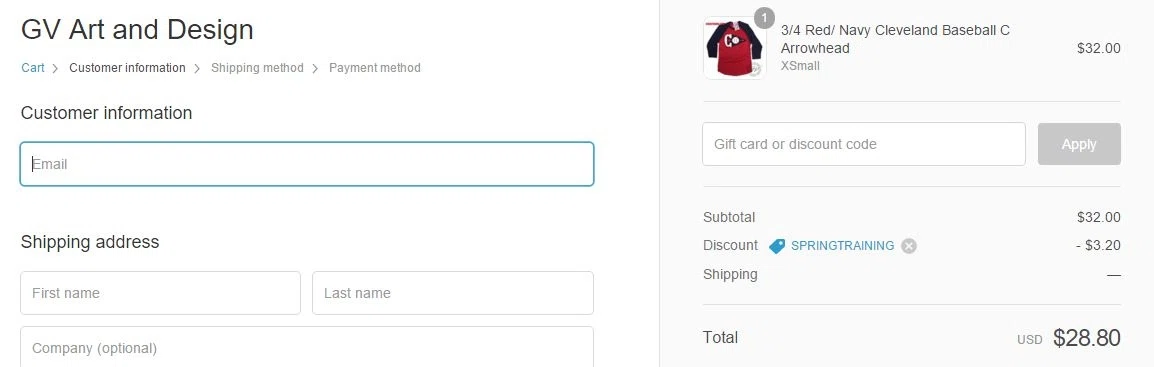Focus the Email input field
This screenshot has height=367, width=1154.
(307, 164)
